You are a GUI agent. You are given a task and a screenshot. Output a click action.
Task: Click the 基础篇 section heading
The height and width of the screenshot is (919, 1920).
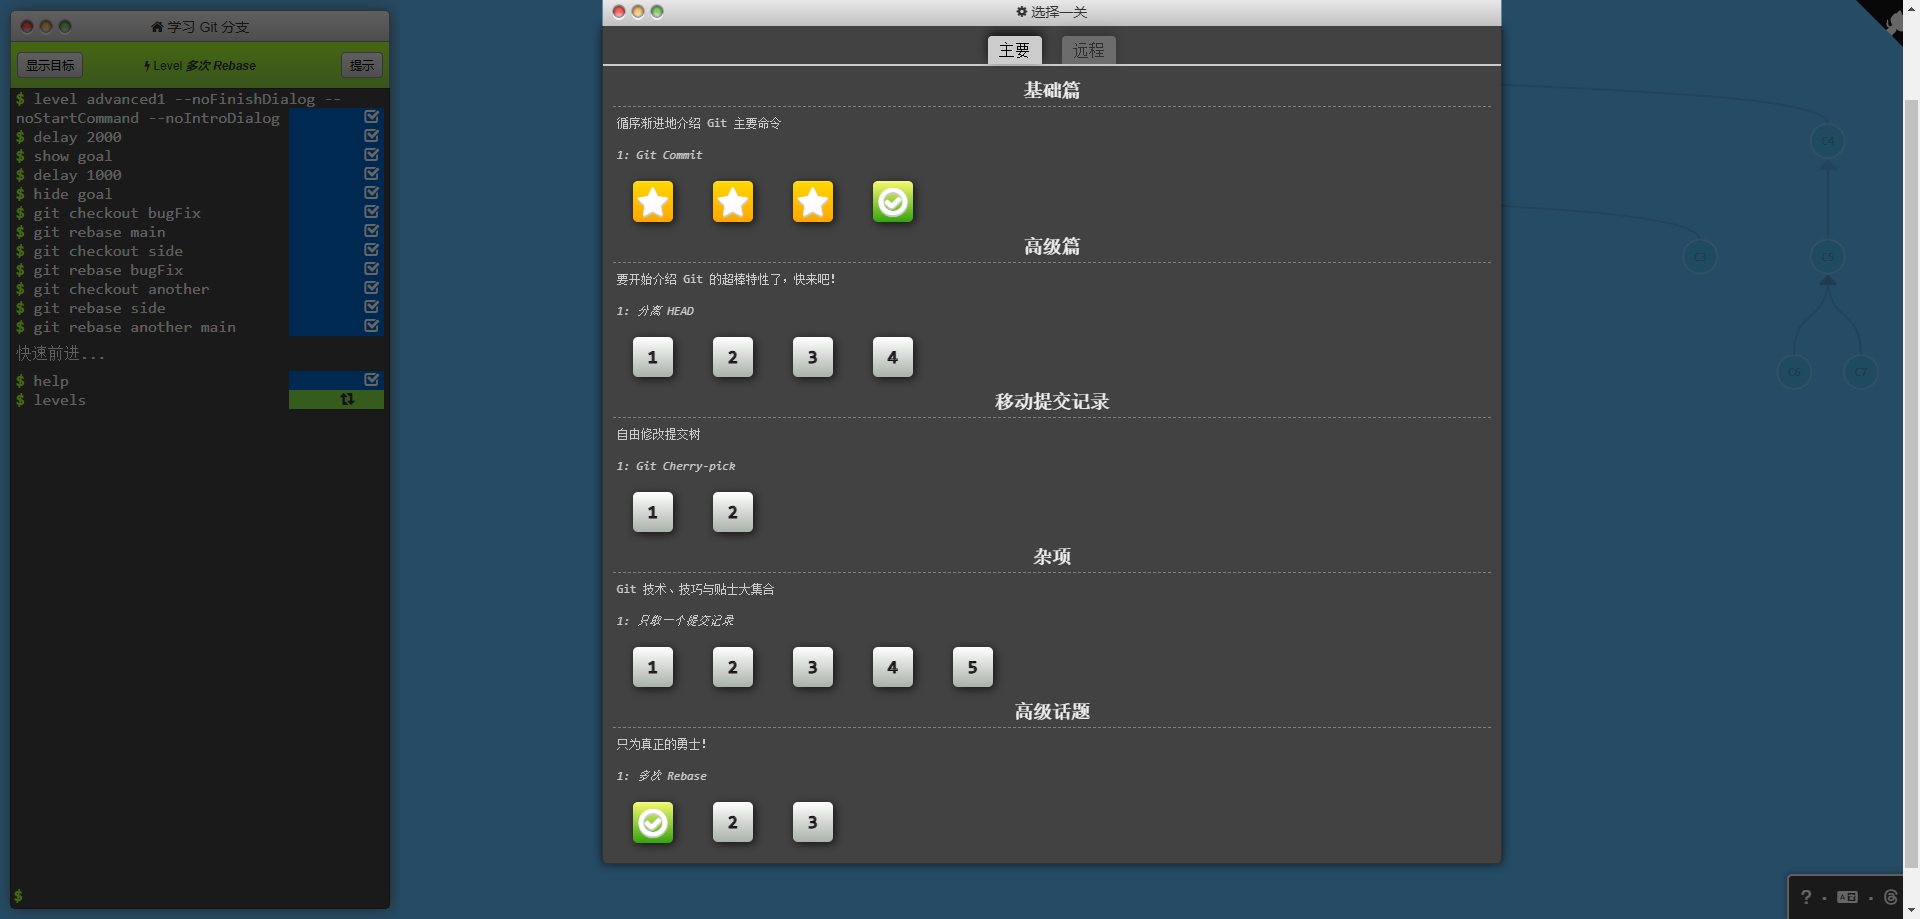click(x=1052, y=90)
